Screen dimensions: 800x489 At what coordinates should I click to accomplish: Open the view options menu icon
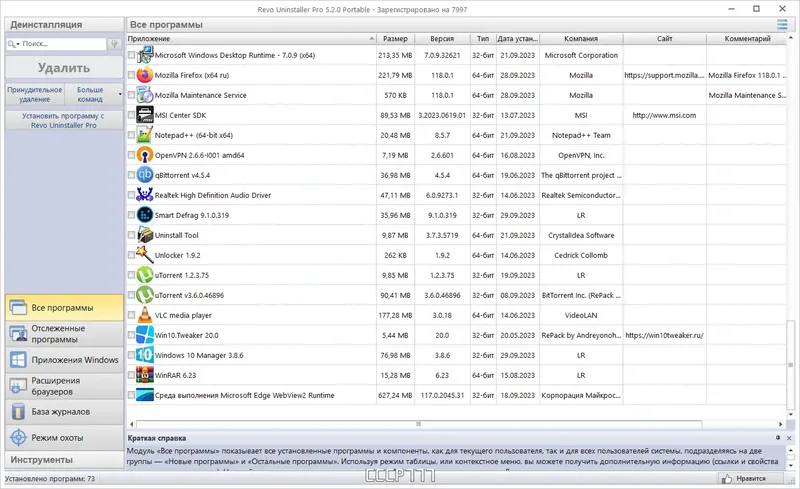(x=782, y=25)
